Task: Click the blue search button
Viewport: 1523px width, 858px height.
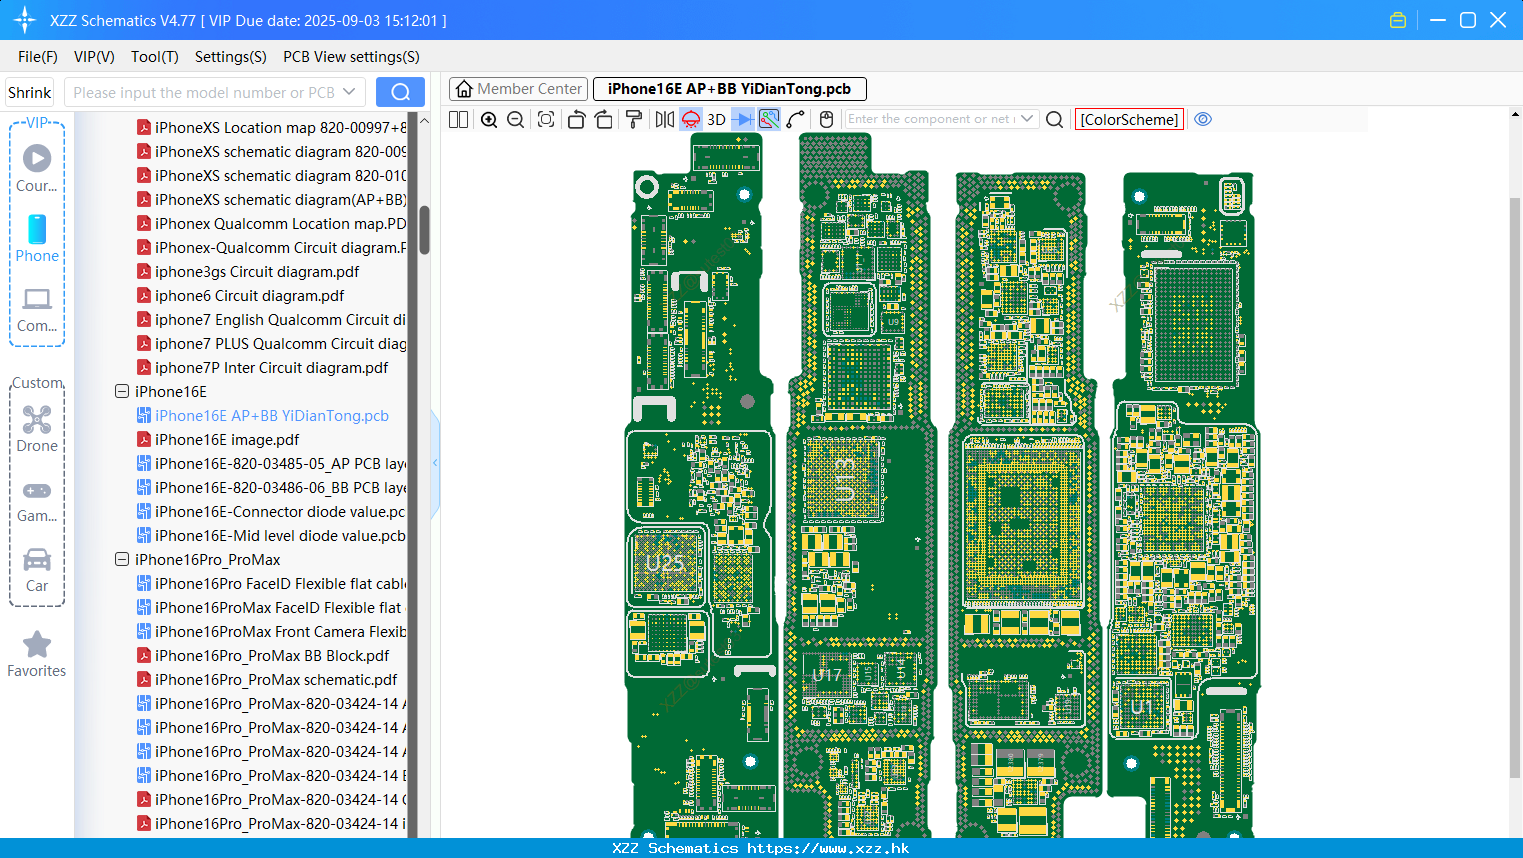Action: (400, 92)
